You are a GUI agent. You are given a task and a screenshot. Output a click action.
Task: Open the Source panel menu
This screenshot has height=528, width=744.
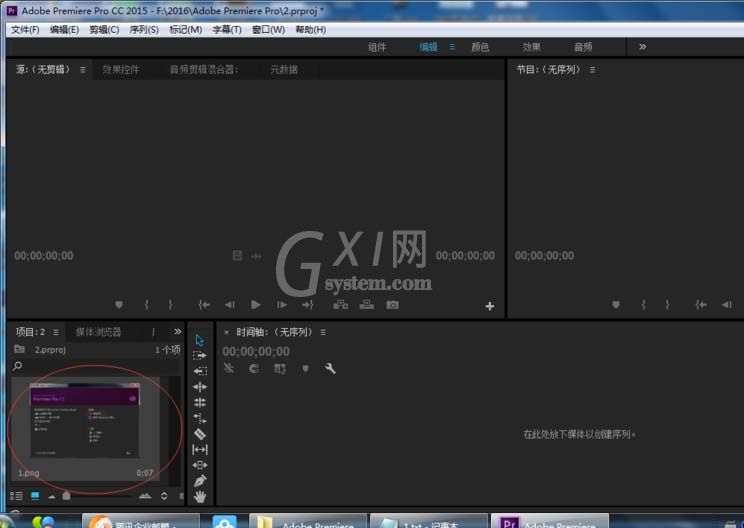click(83, 70)
